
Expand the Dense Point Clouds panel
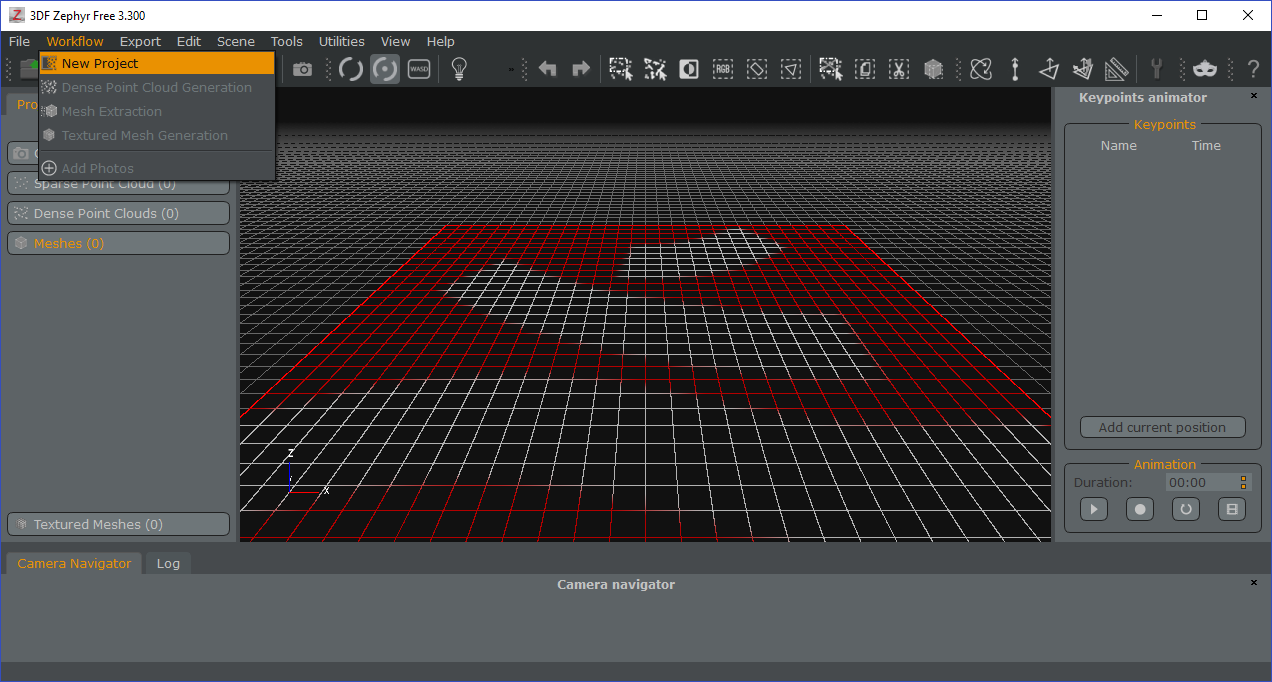coord(118,212)
